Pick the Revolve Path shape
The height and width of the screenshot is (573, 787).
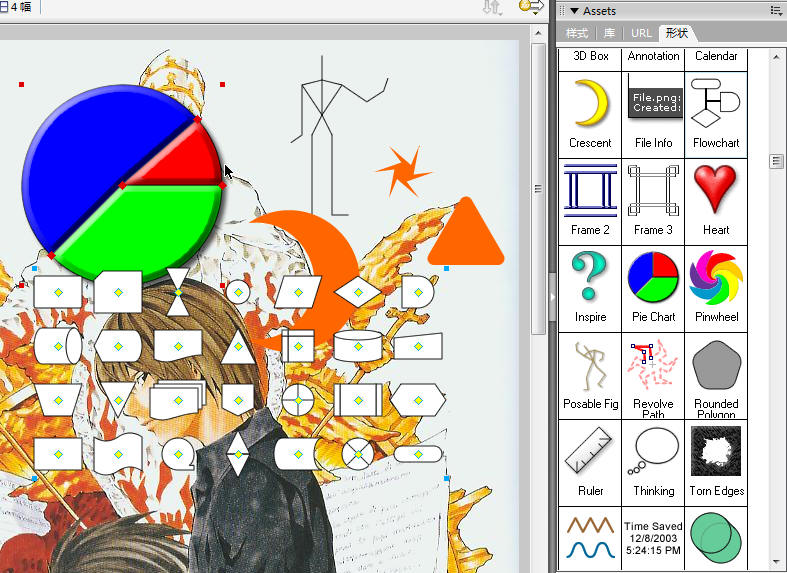pyautogui.click(x=653, y=376)
